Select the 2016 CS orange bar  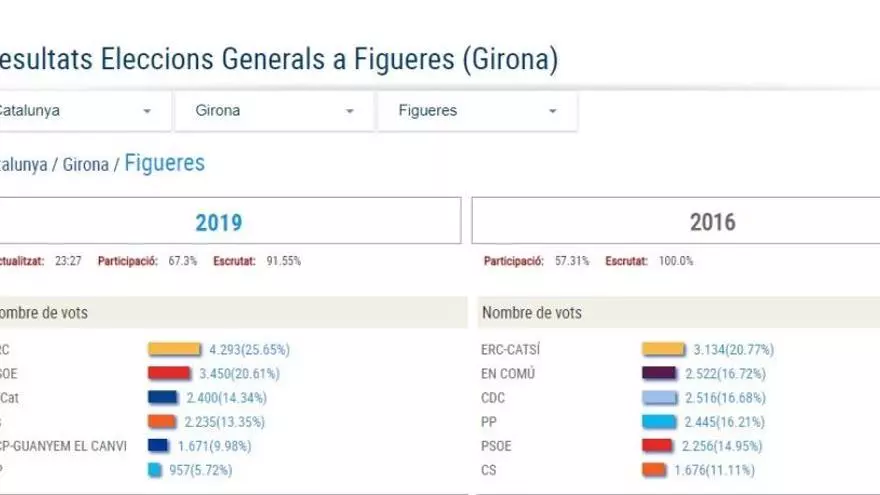pyautogui.click(x=653, y=469)
